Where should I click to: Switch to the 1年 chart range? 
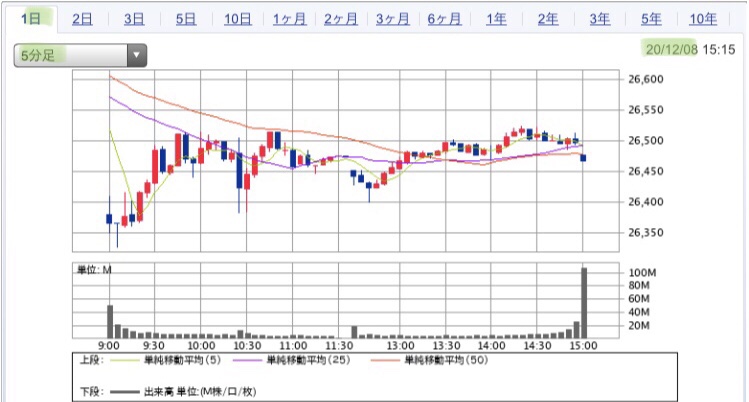[x=496, y=19]
